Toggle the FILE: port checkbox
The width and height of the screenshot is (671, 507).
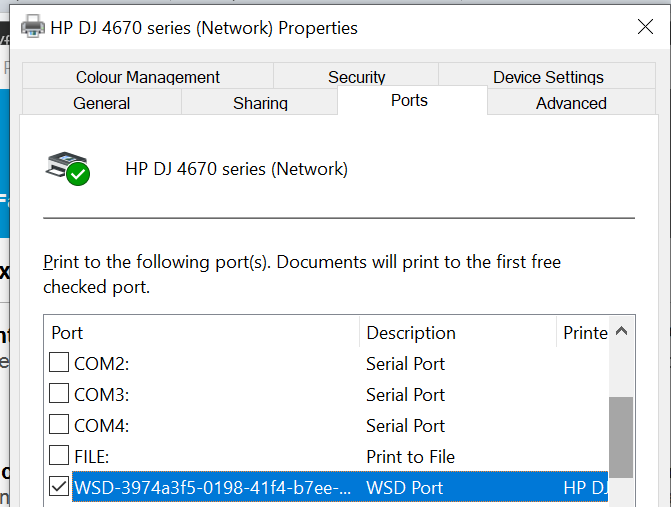pyautogui.click(x=60, y=456)
